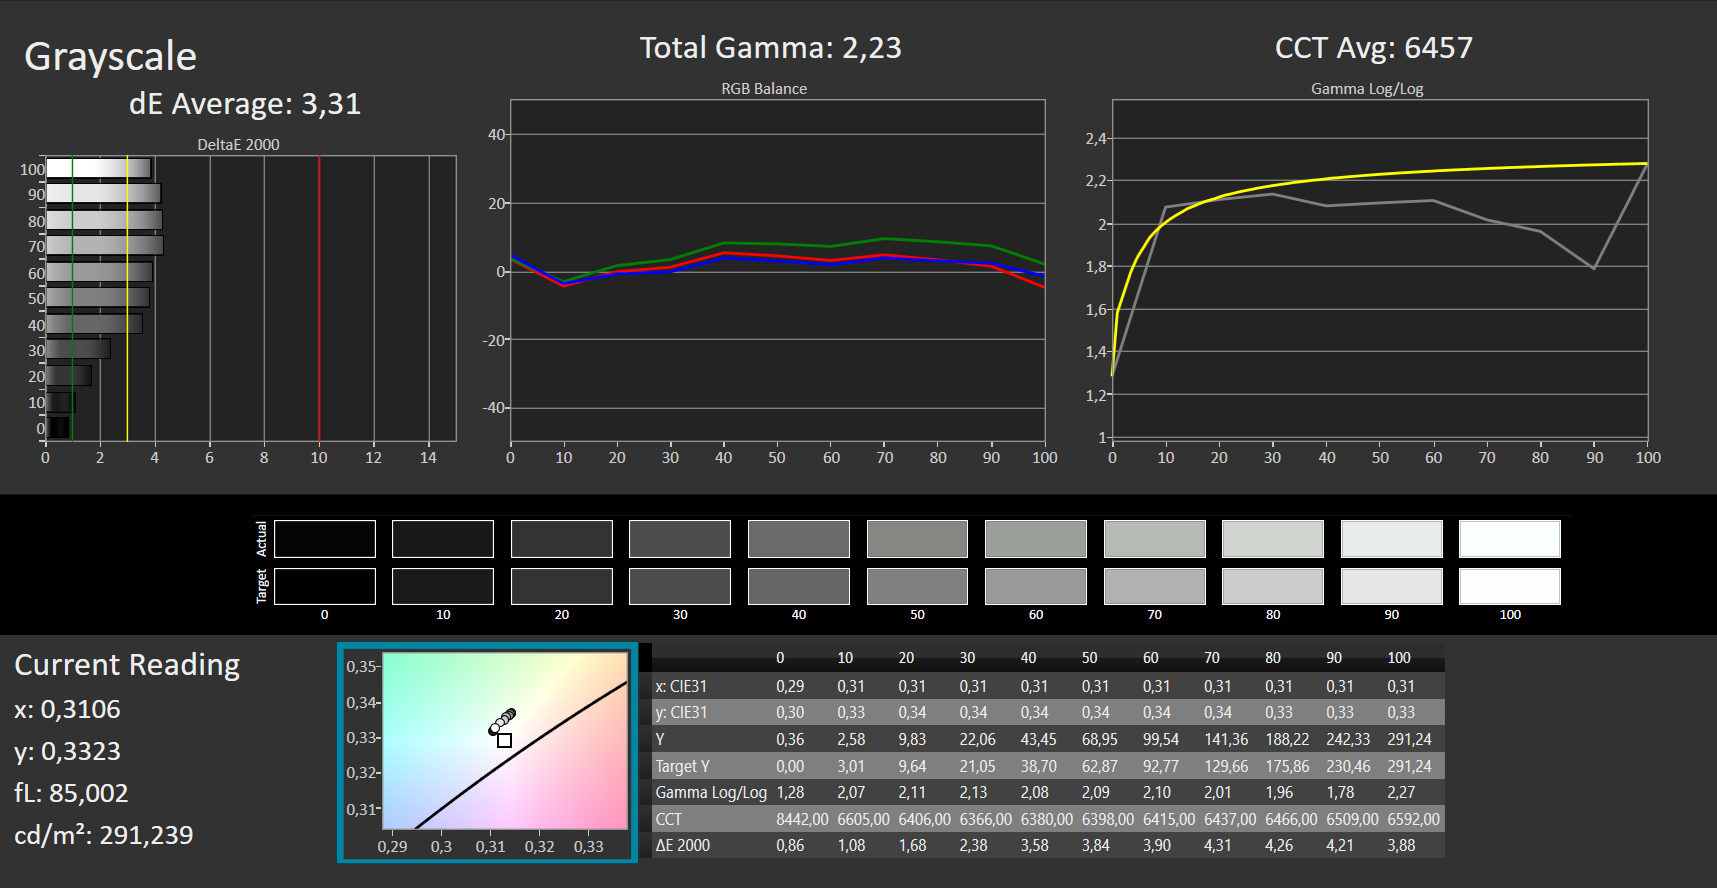Click the RGB Balance chart title

click(764, 89)
